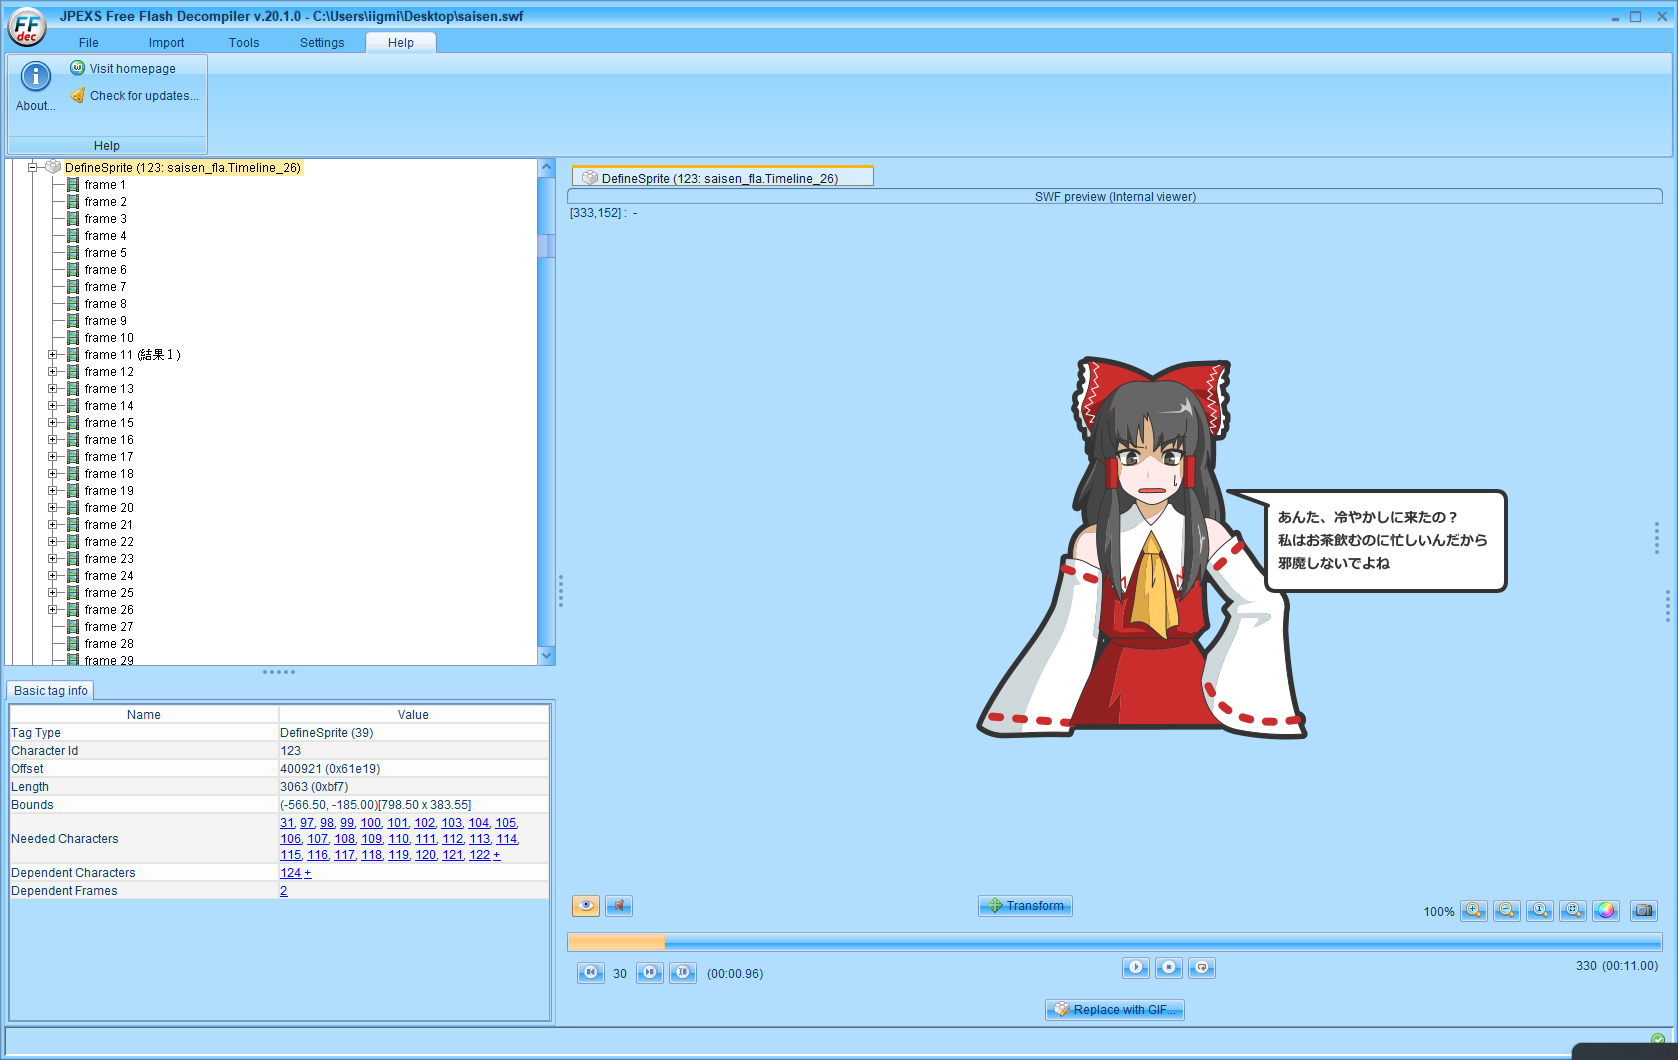Play the sprite preview
Image resolution: width=1678 pixels, height=1060 pixels.
(x=1136, y=967)
